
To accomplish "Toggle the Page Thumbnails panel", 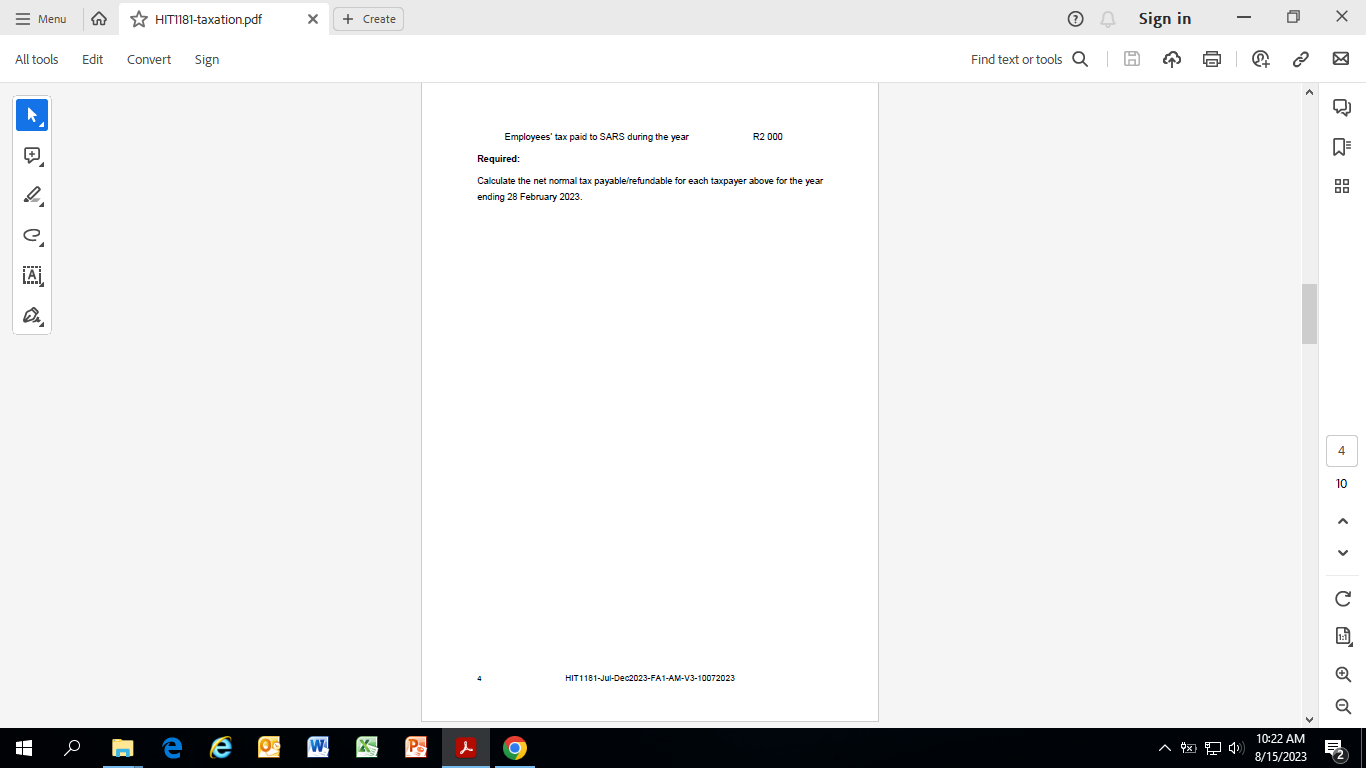I will point(1341,186).
